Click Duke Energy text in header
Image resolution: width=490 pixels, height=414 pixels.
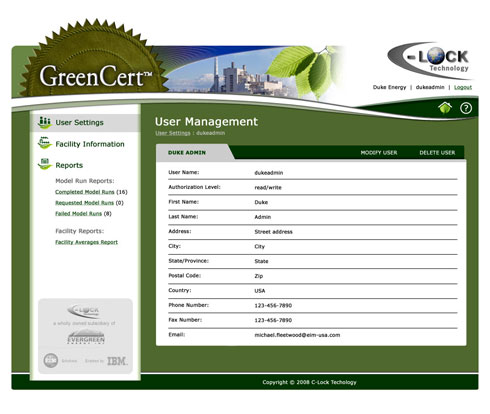click(x=389, y=87)
